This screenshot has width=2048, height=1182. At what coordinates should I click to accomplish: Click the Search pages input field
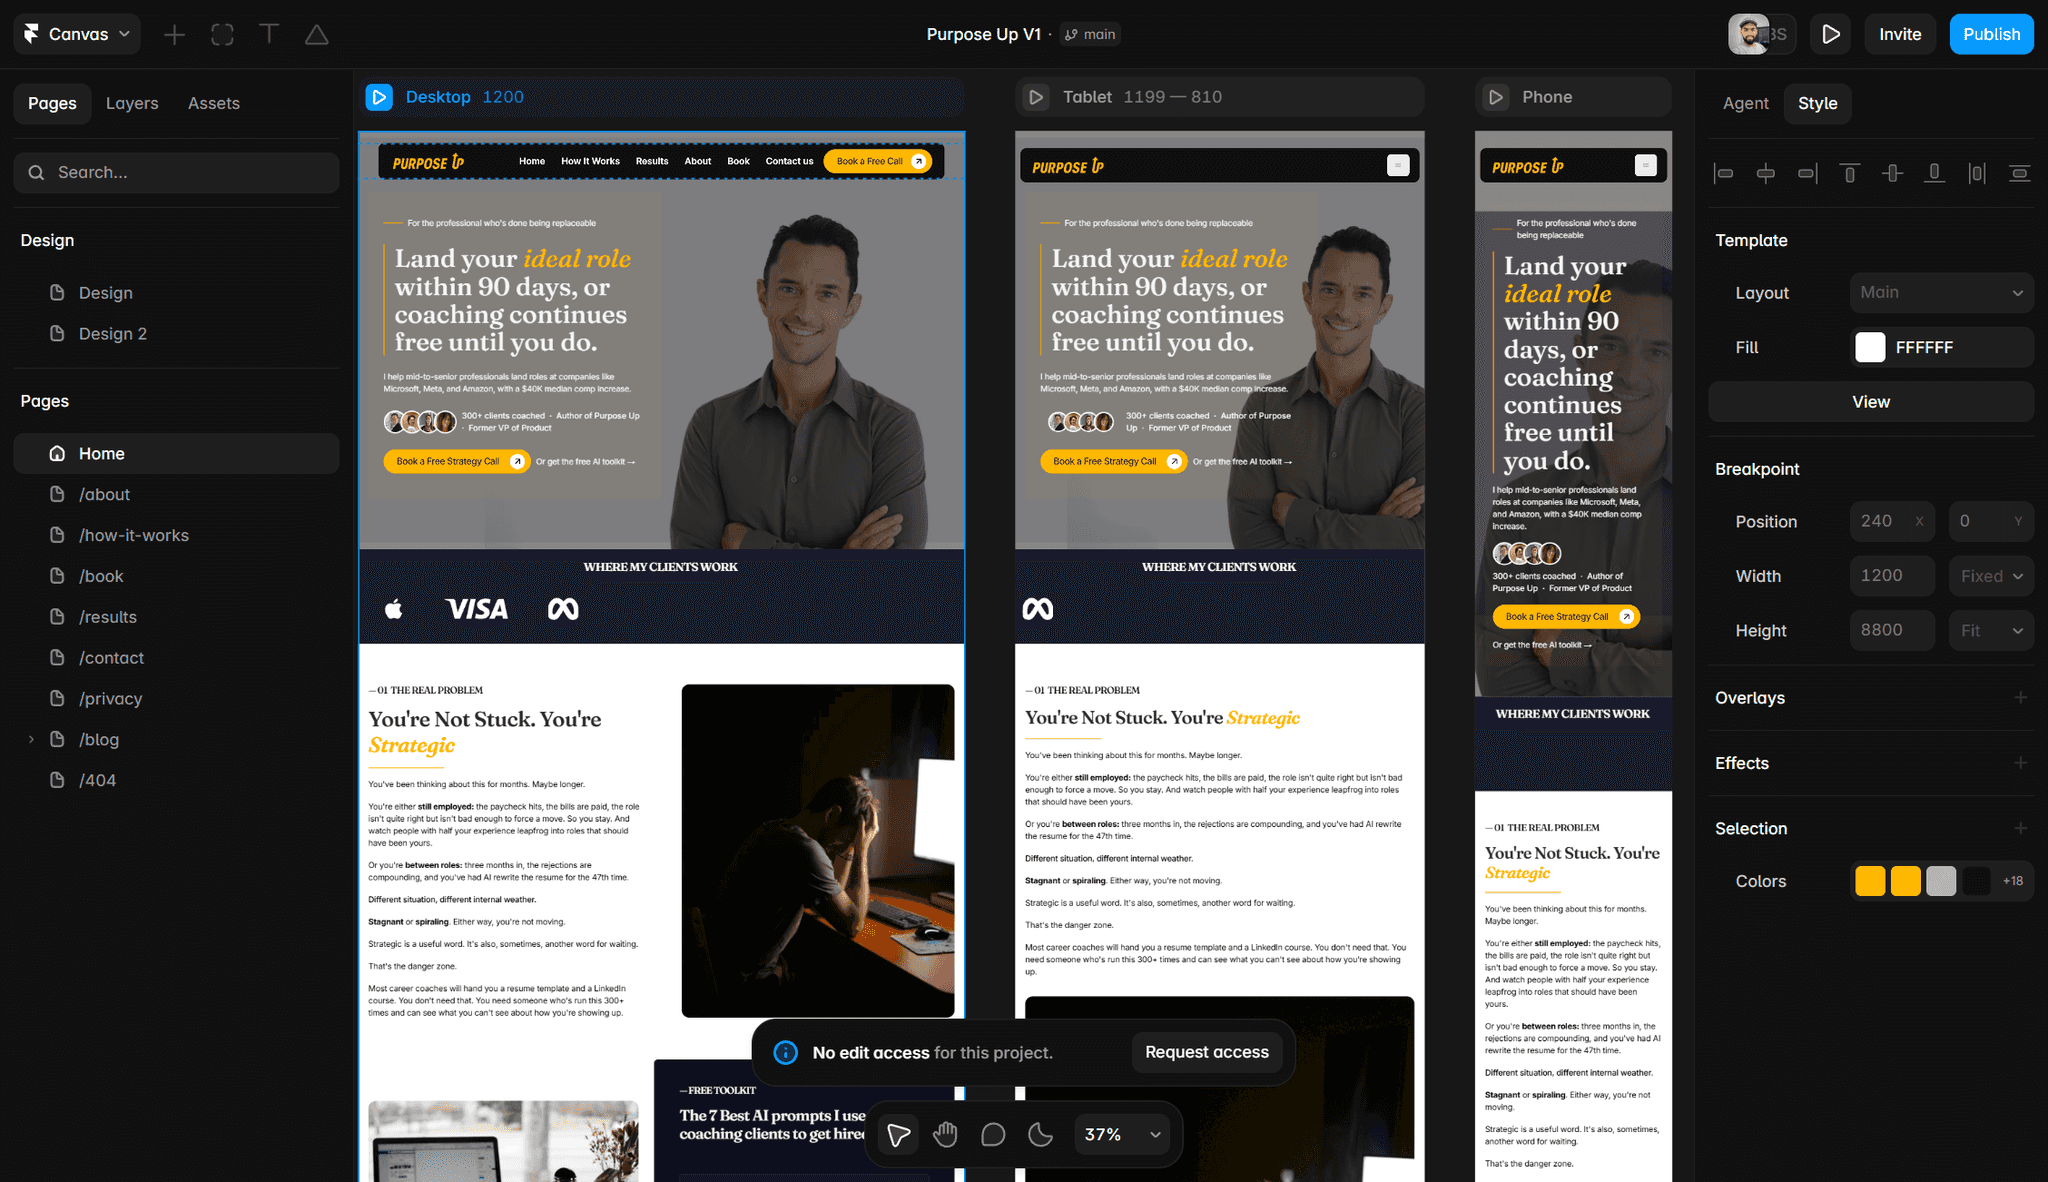tap(176, 172)
